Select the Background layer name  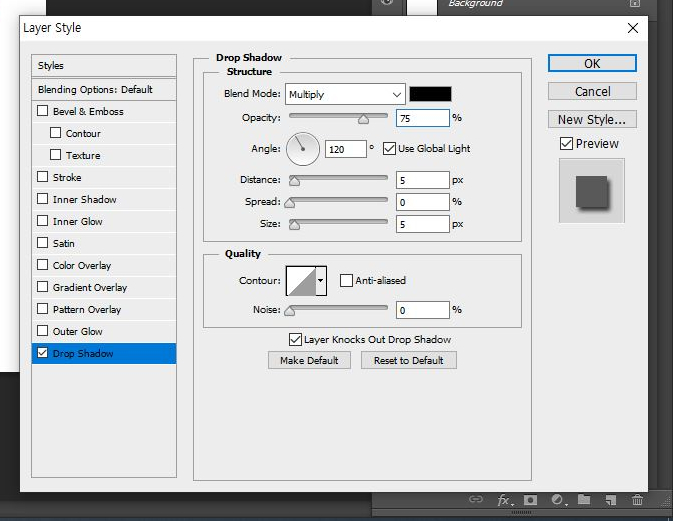[475, 3]
